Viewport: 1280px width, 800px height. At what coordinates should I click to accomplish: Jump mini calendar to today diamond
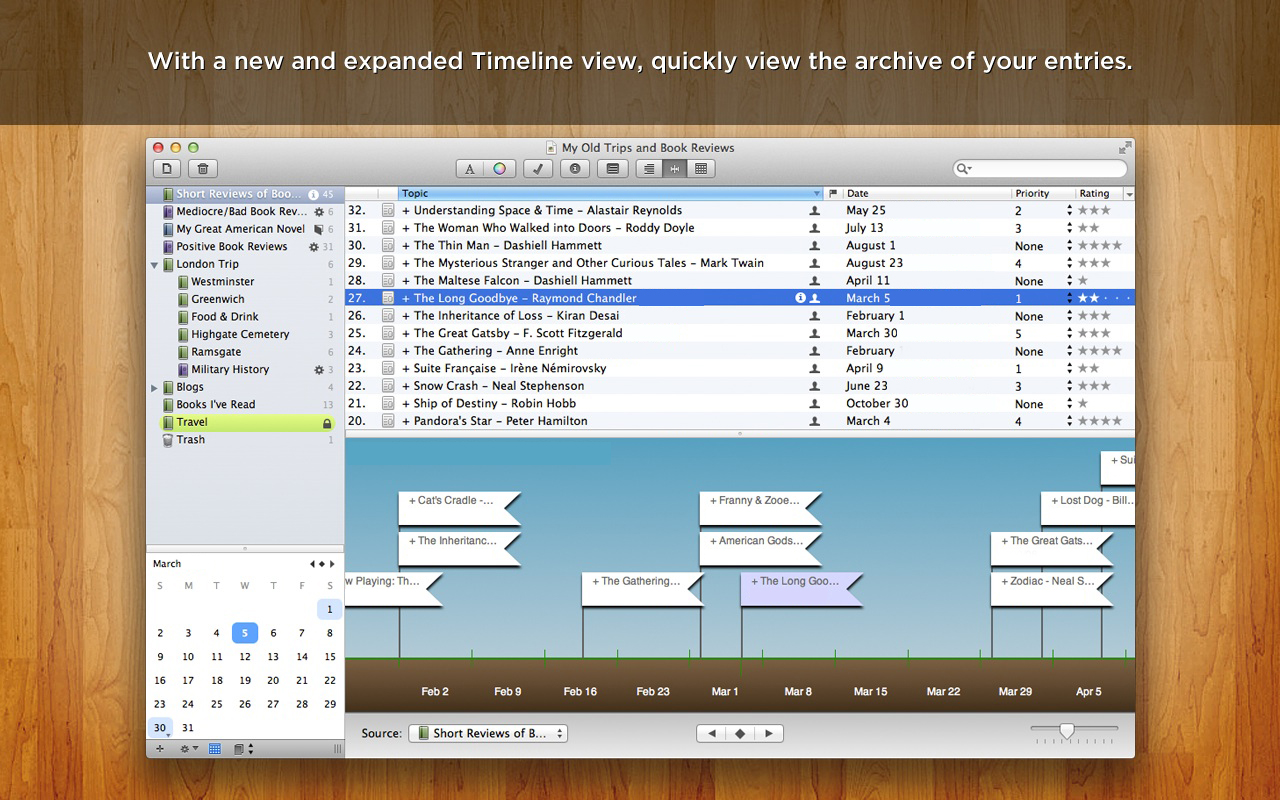pyautogui.click(x=322, y=564)
